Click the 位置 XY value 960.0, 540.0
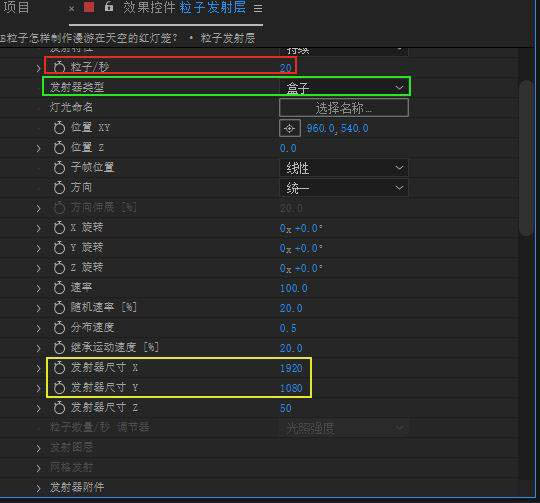 338,128
